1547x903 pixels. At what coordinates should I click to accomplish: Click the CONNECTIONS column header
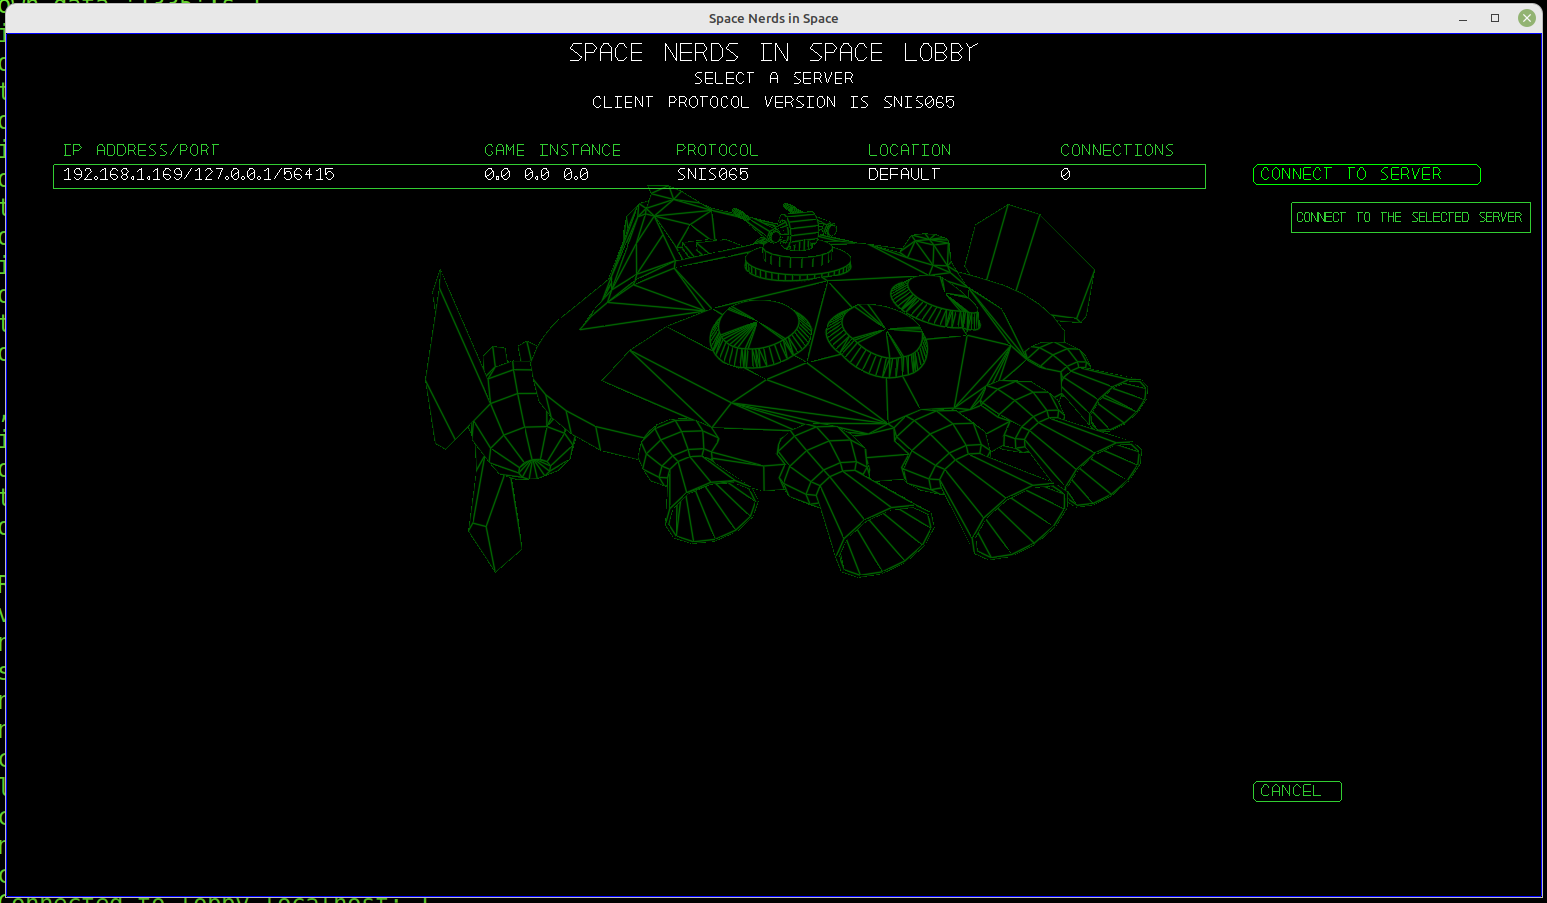[x=1117, y=150]
